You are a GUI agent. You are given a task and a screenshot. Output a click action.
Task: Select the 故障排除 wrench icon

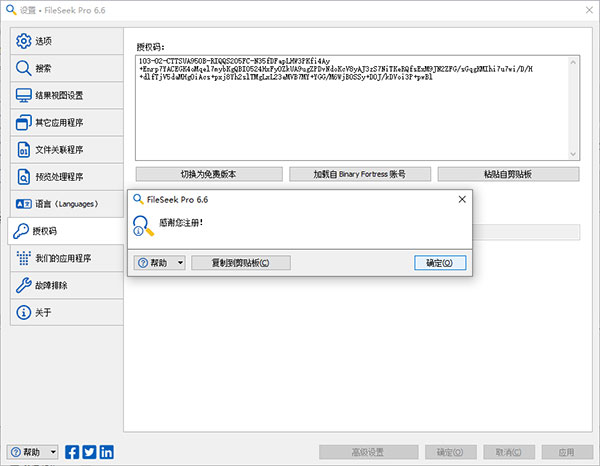[x=23, y=285]
